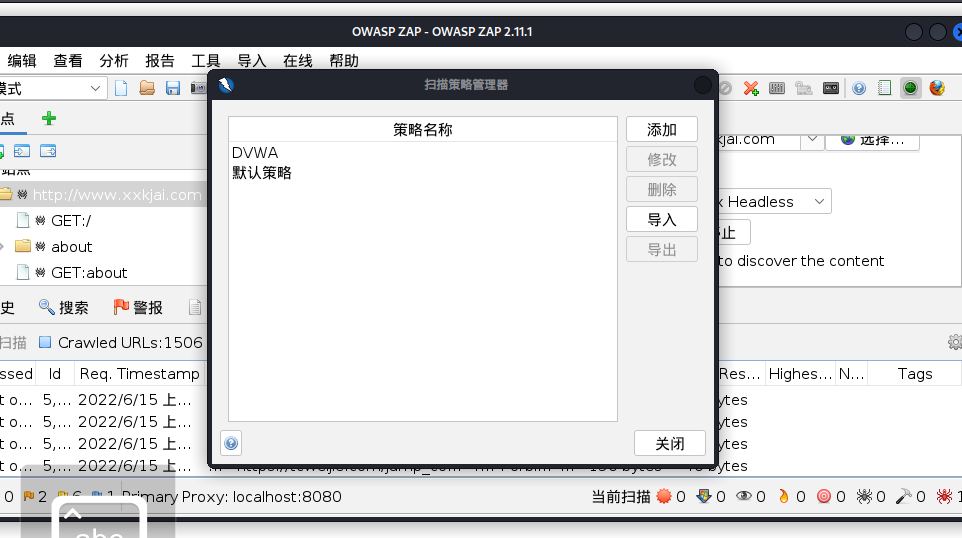The width and height of the screenshot is (962, 538).
Task: Click the gear icon above the Tags column
Action: coord(955,342)
